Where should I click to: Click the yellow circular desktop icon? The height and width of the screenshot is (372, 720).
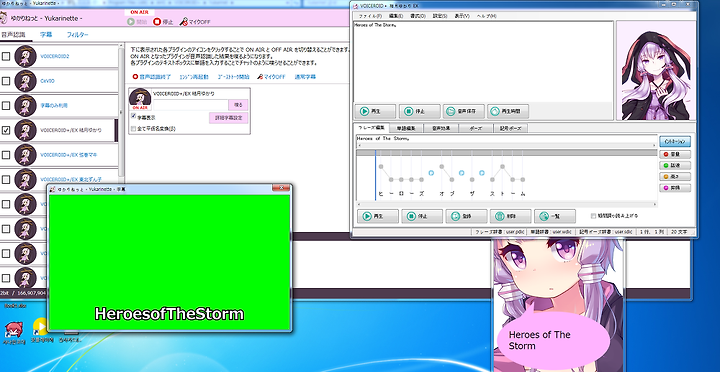[x=40, y=326]
